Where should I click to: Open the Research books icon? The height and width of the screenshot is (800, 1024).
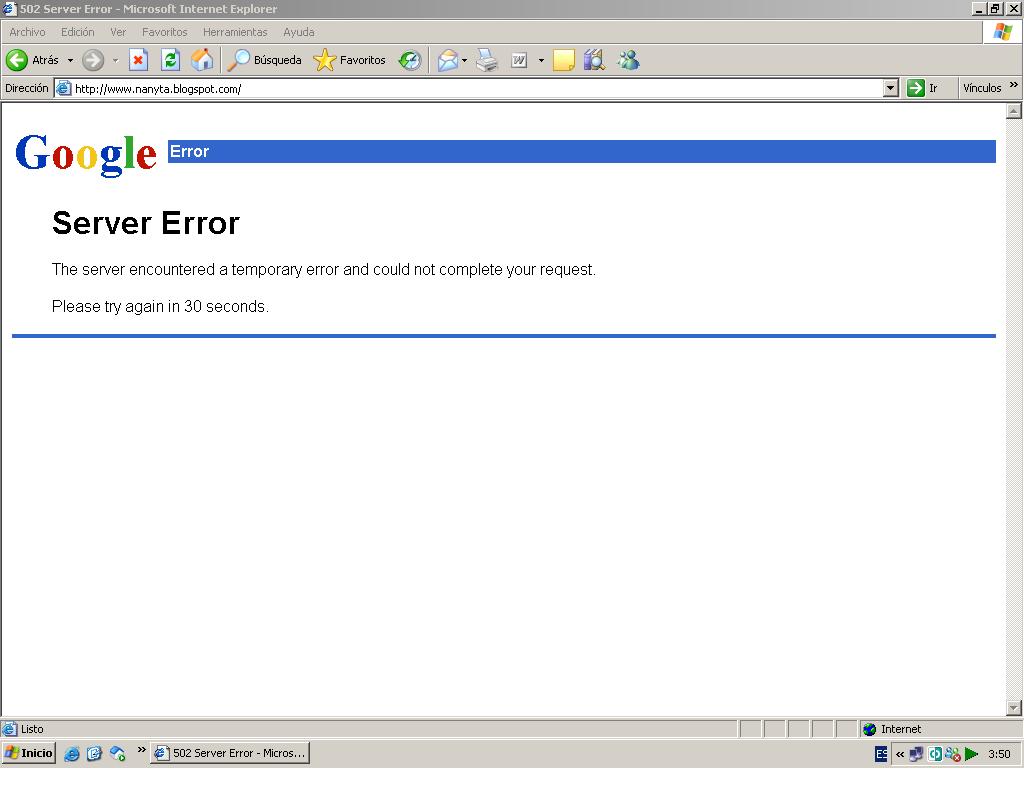coord(594,60)
